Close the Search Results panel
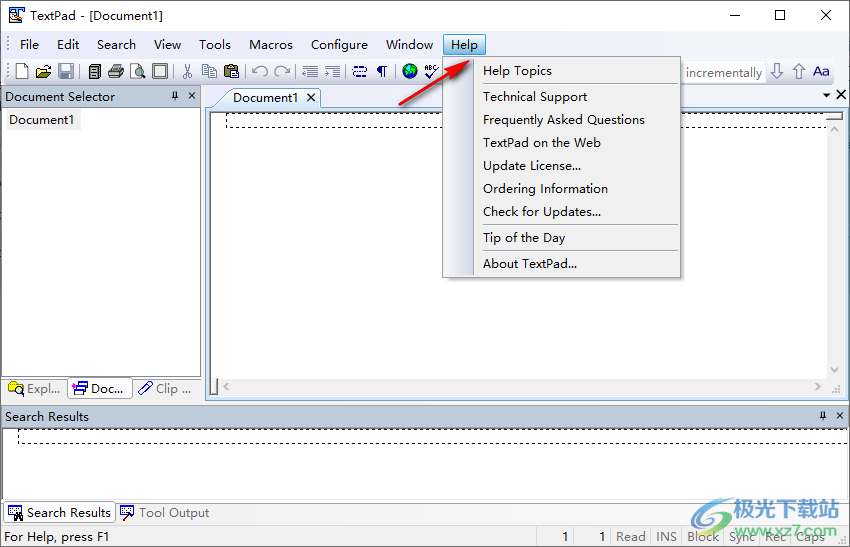The height and width of the screenshot is (547, 850). click(840, 415)
